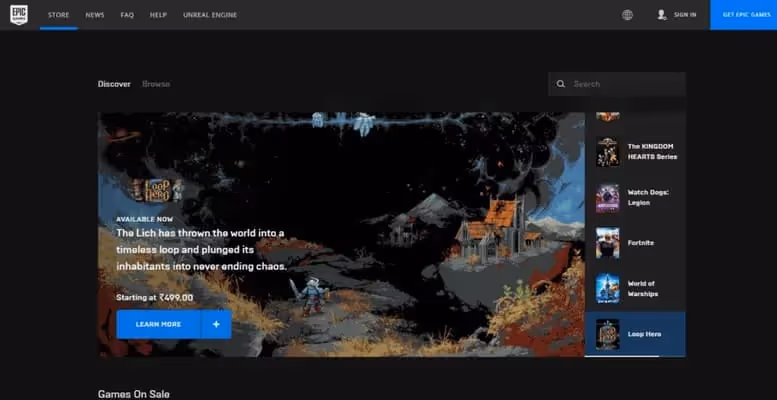
Task: Click the Loop Hero logo on banner
Action: [158, 191]
